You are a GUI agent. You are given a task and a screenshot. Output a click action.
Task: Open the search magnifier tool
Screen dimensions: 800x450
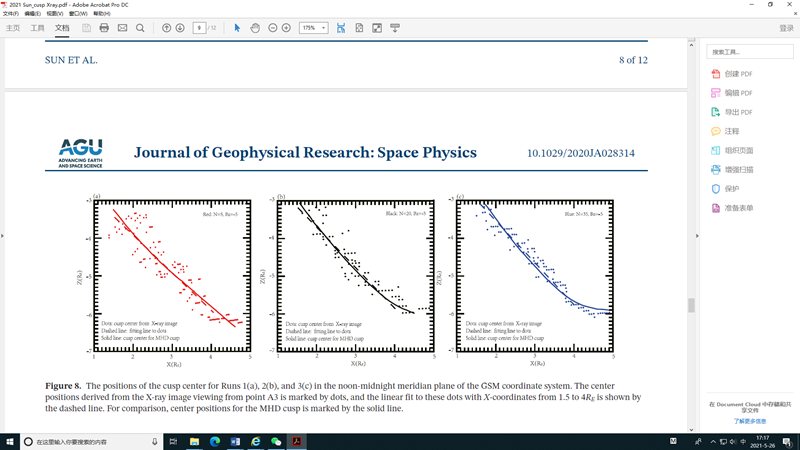point(140,28)
